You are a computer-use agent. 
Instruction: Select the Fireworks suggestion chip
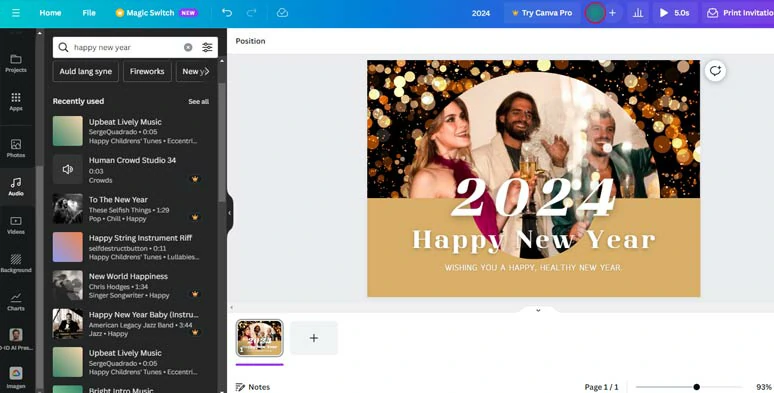147,71
